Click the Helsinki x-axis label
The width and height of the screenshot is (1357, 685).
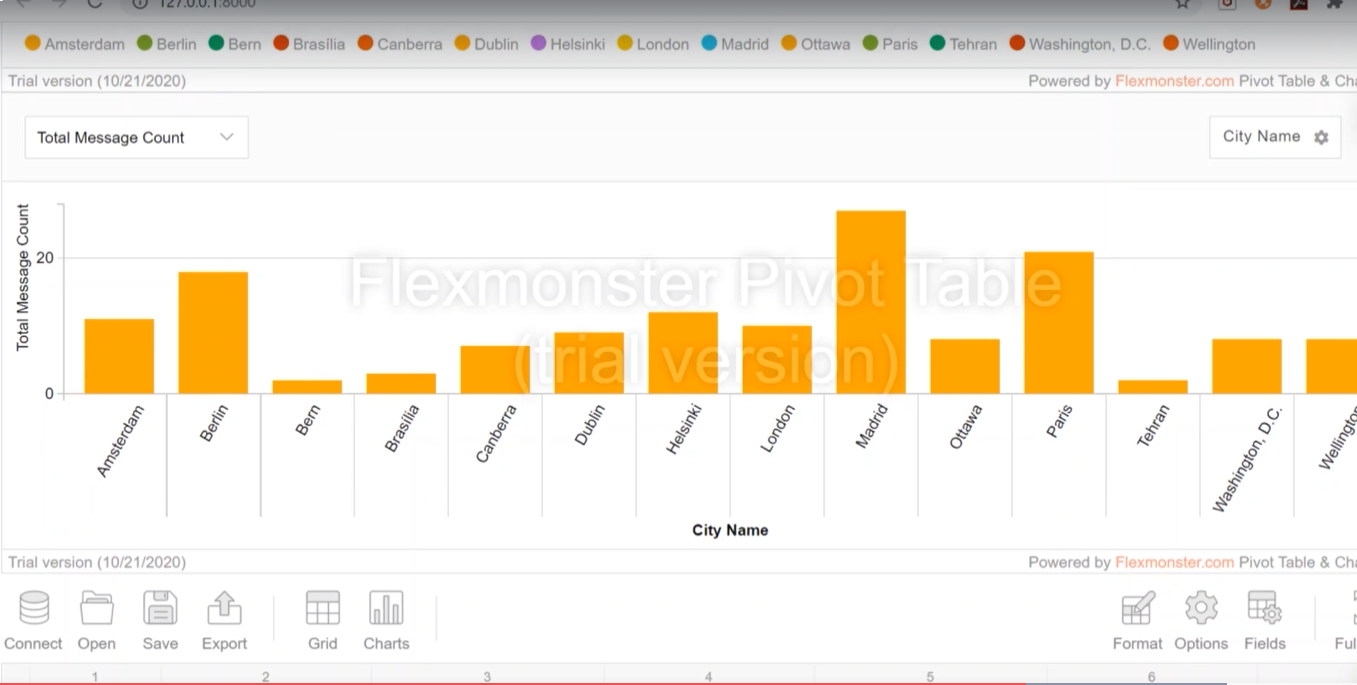tap(684, 429)
